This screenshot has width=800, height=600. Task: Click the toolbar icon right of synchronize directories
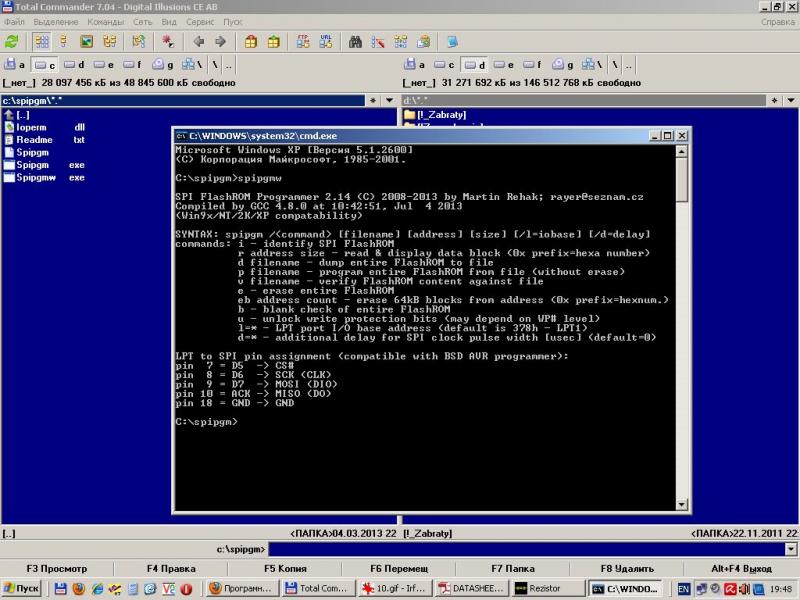tap(423, 41)
